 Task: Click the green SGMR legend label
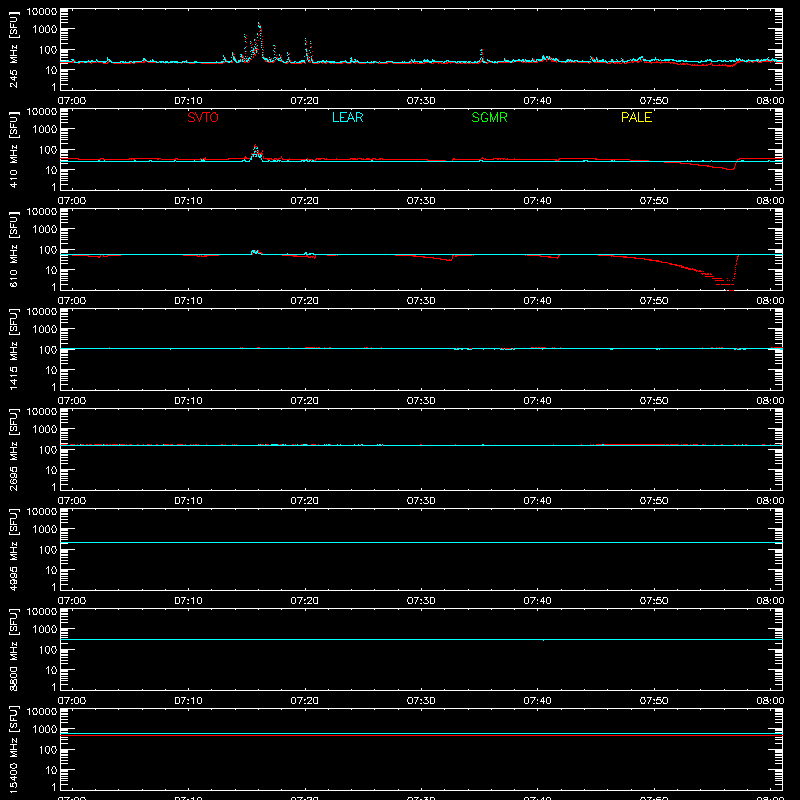click(x=489, y=117)
